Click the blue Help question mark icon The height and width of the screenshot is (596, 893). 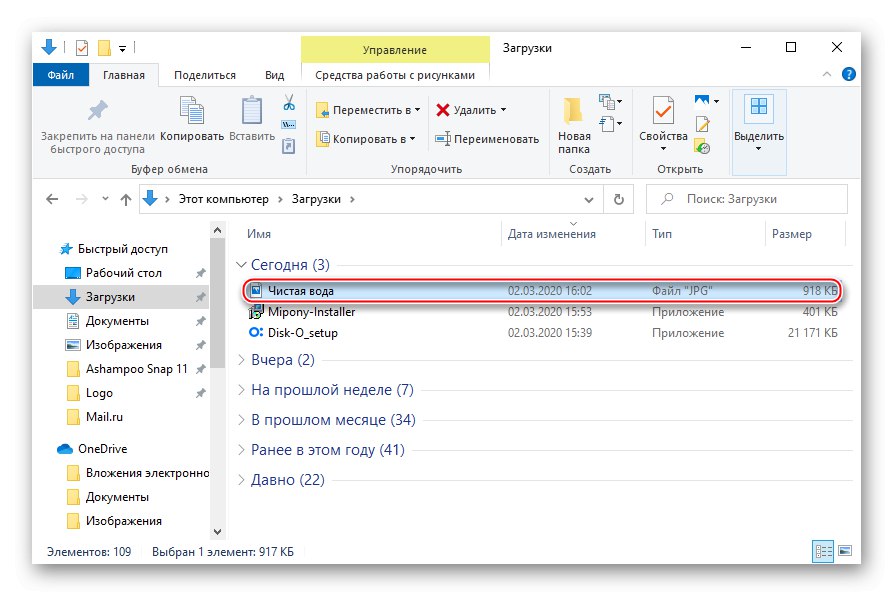tap(848, 74)
